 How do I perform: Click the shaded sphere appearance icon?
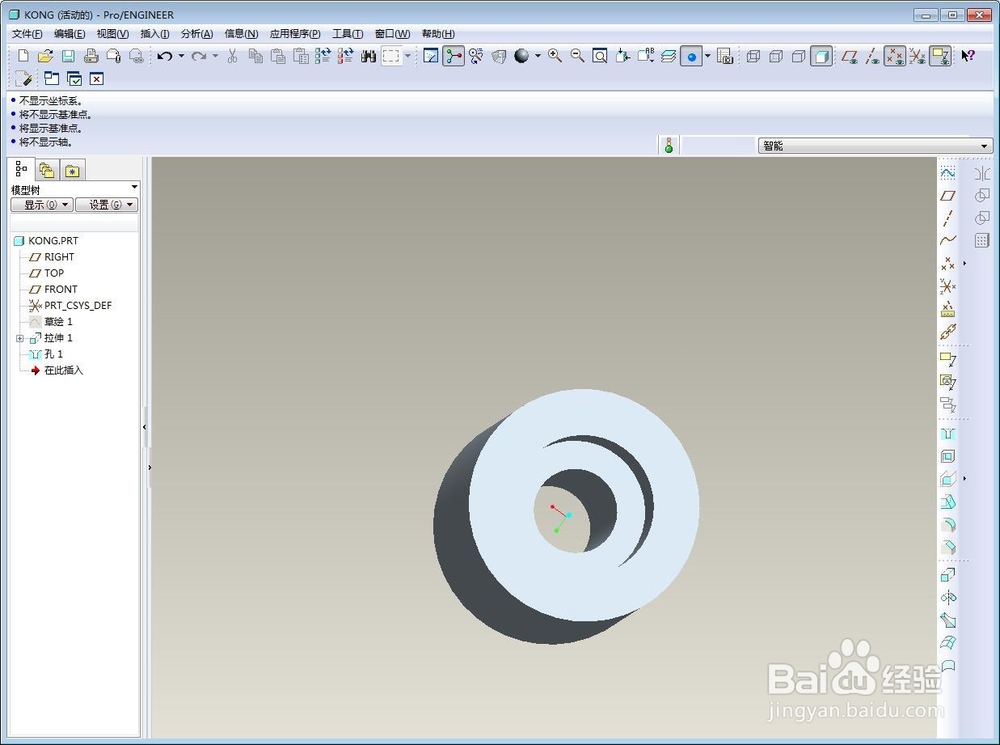522,56
